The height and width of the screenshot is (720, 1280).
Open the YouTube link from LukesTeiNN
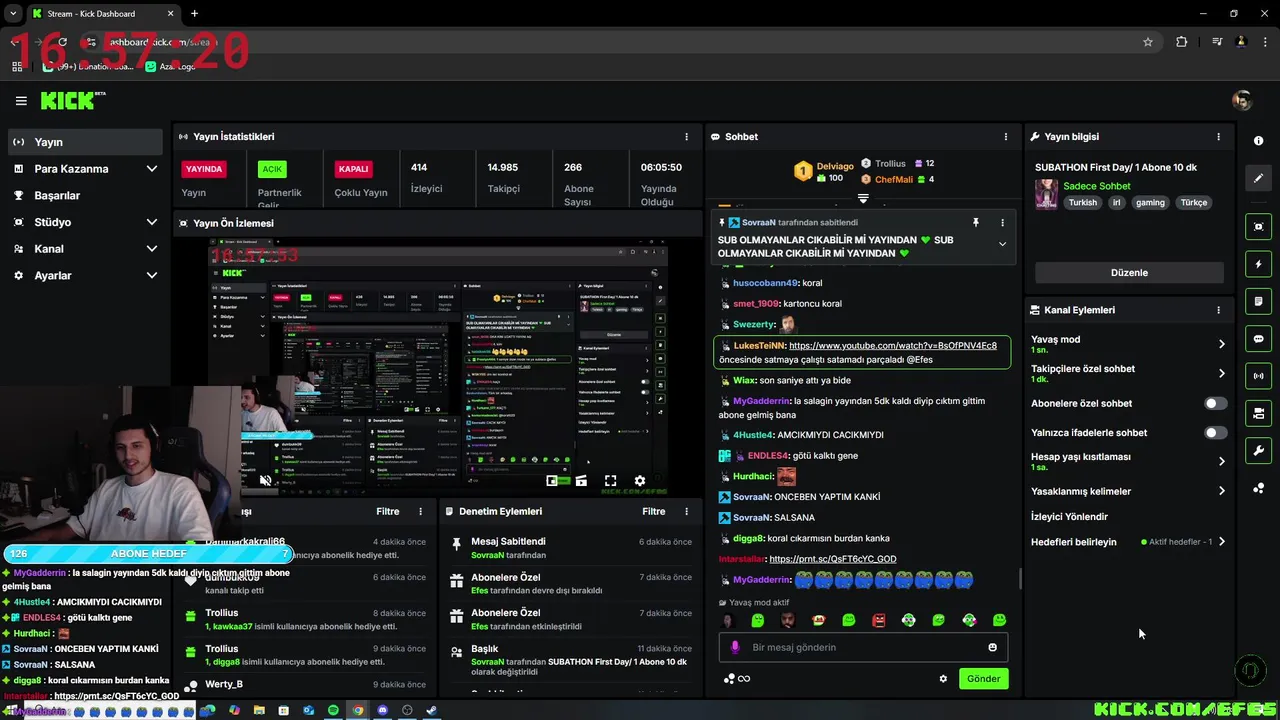893,346
